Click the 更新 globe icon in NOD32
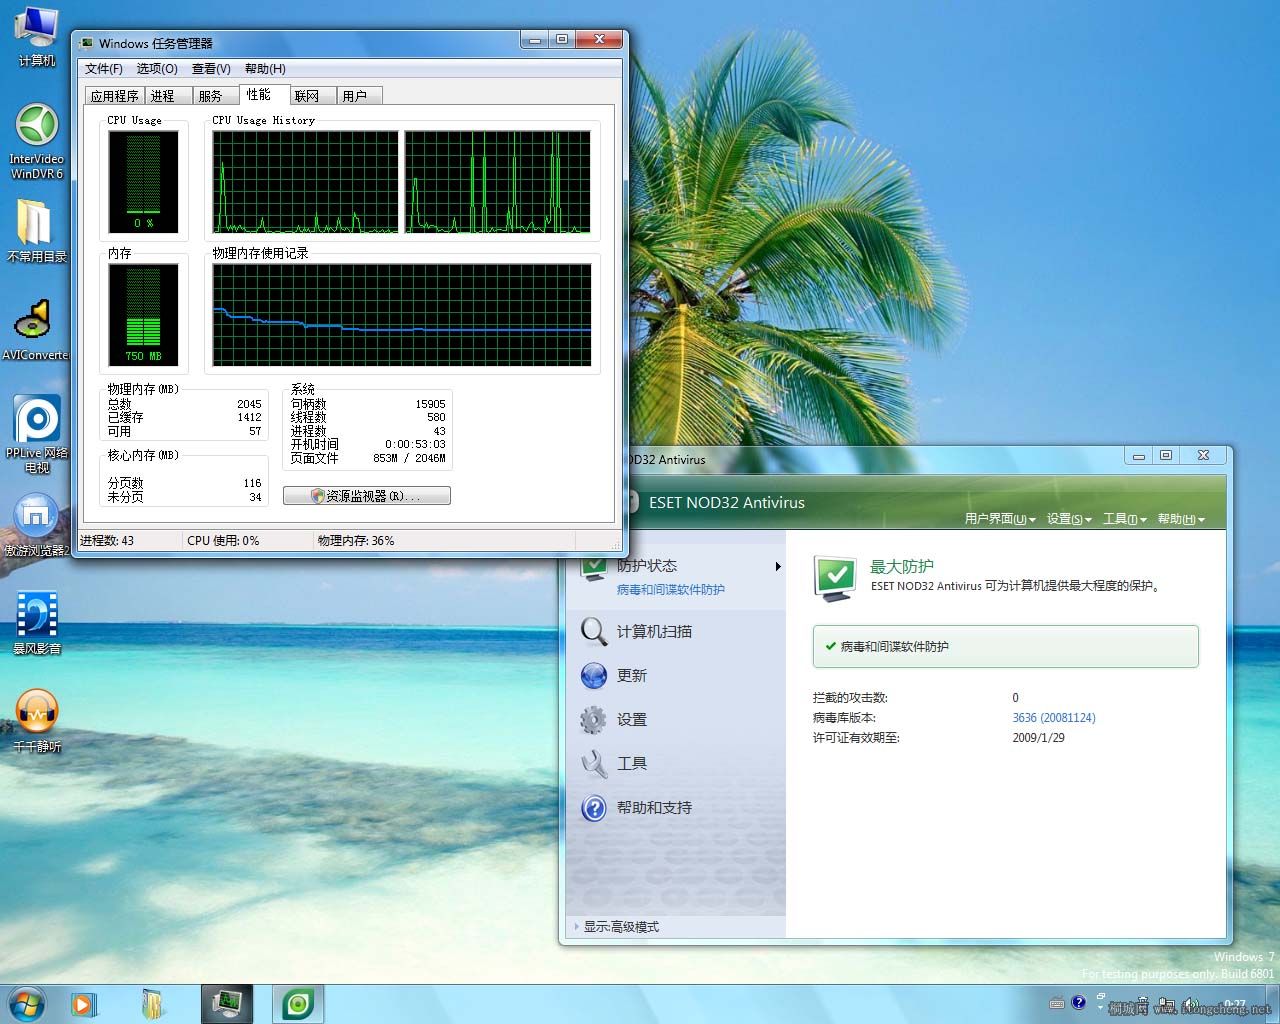1280x1024 pixels. (594, 676)
